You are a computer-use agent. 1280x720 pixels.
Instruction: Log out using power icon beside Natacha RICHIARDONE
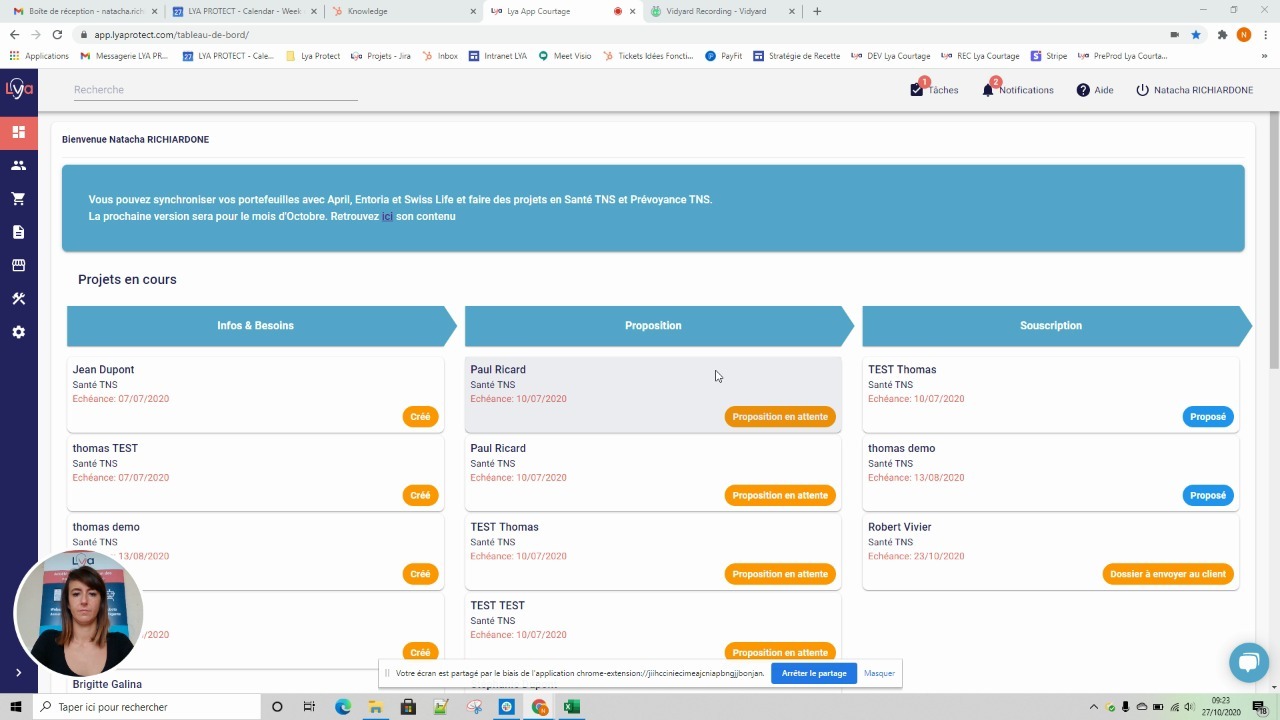[x=1142, y=90]
